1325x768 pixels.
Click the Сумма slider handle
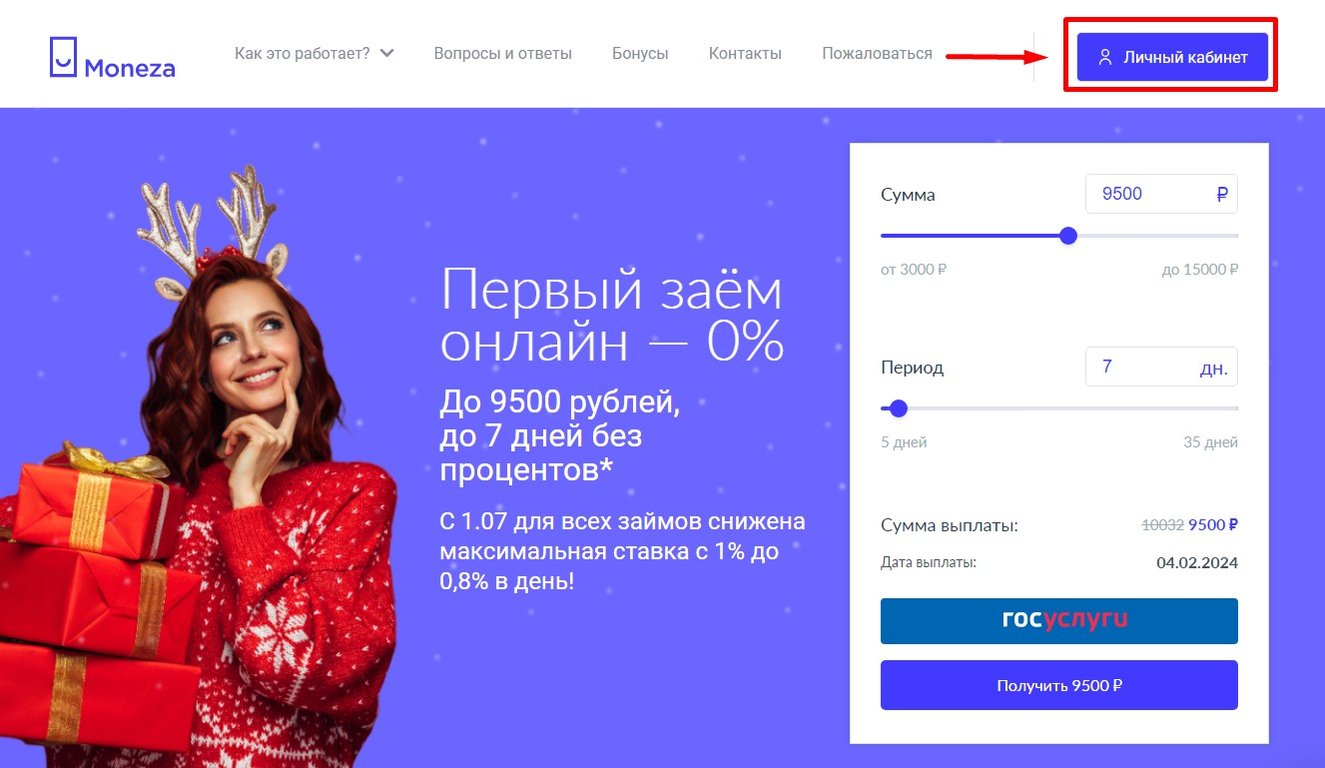point(1068,236)
